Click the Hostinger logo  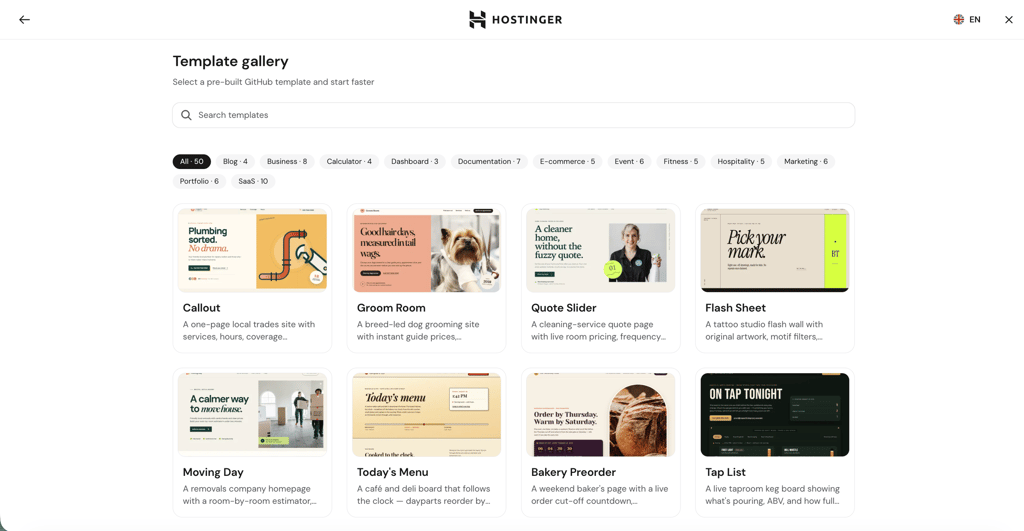(515, 20)
